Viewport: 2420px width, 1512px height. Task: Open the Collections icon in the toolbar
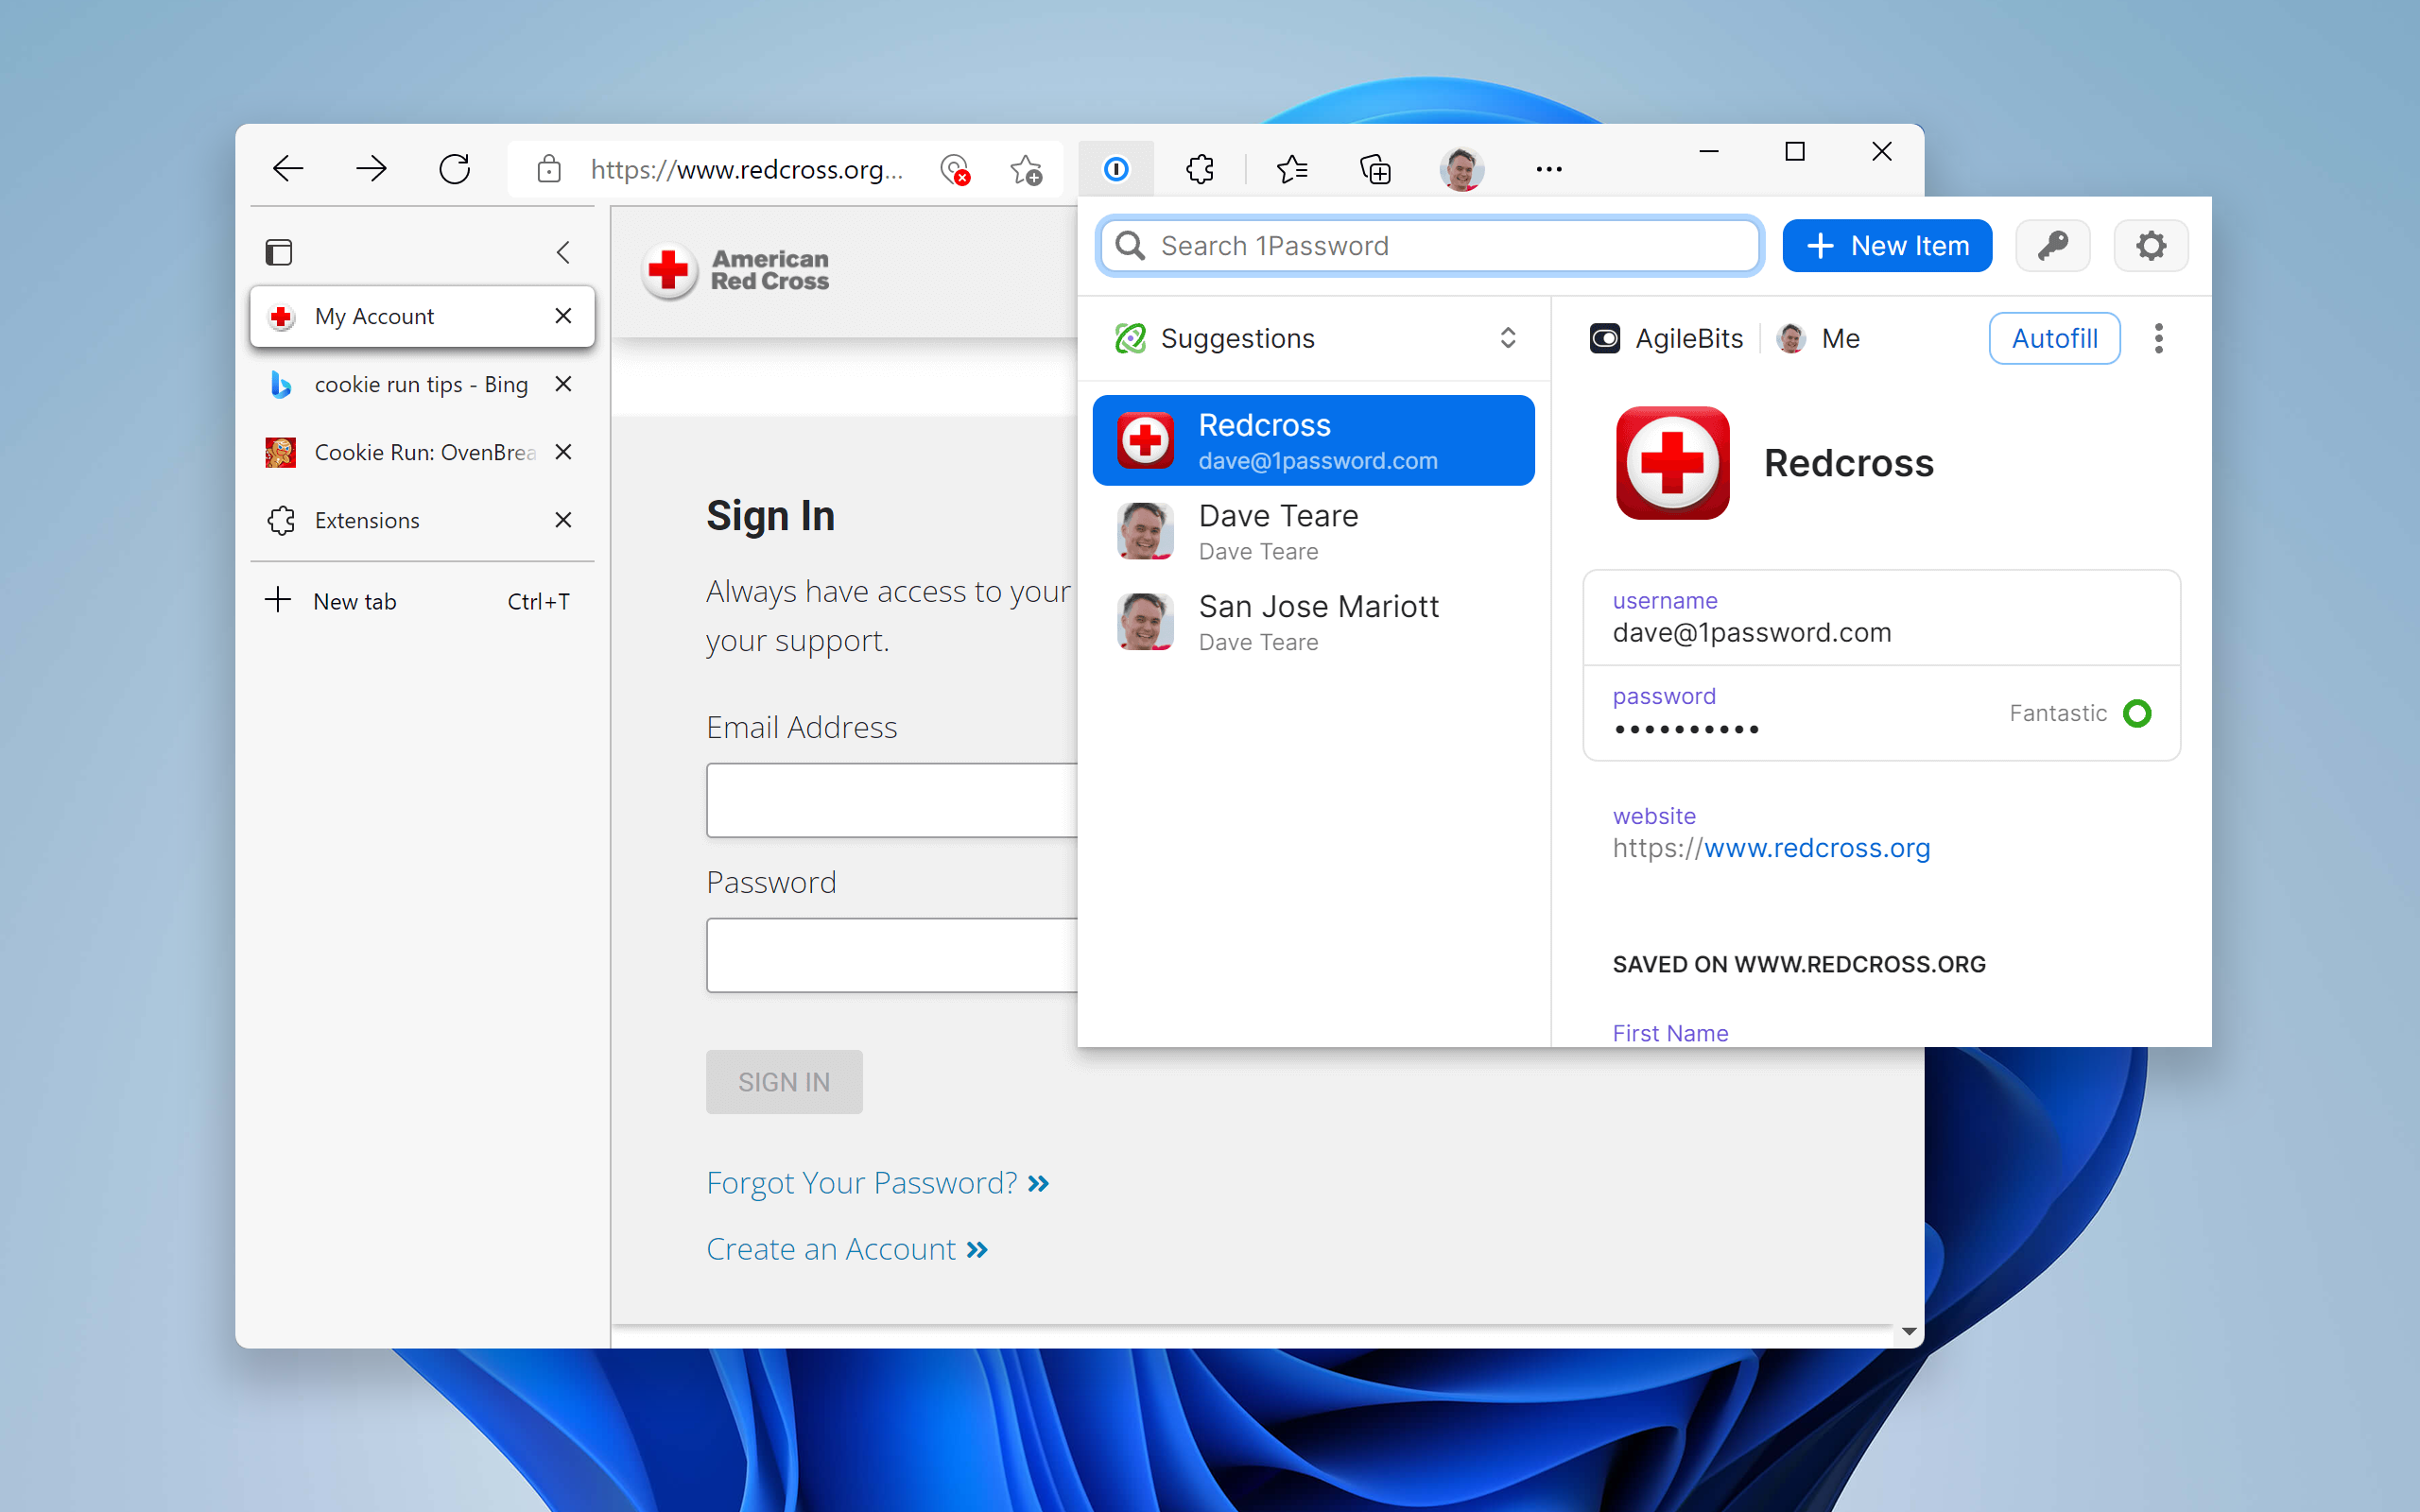coord(1375,168)
